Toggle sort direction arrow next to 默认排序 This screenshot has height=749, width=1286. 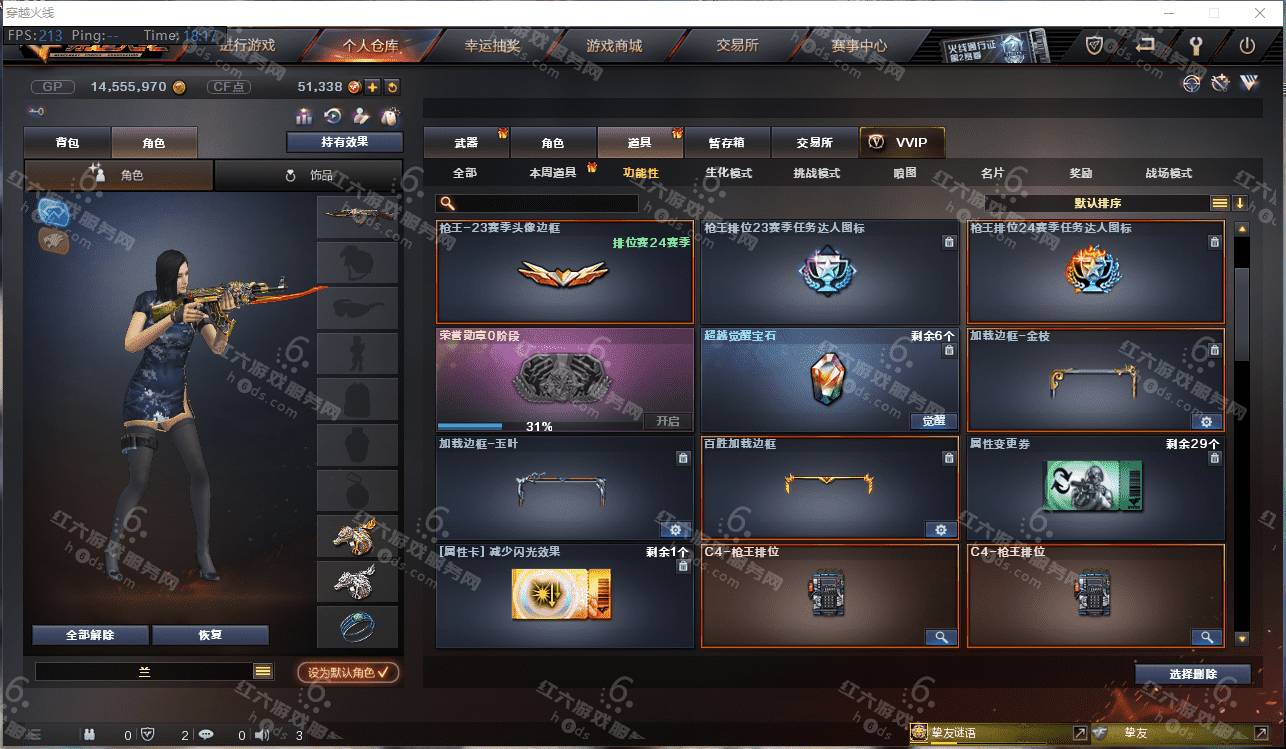pos(1240,203)
